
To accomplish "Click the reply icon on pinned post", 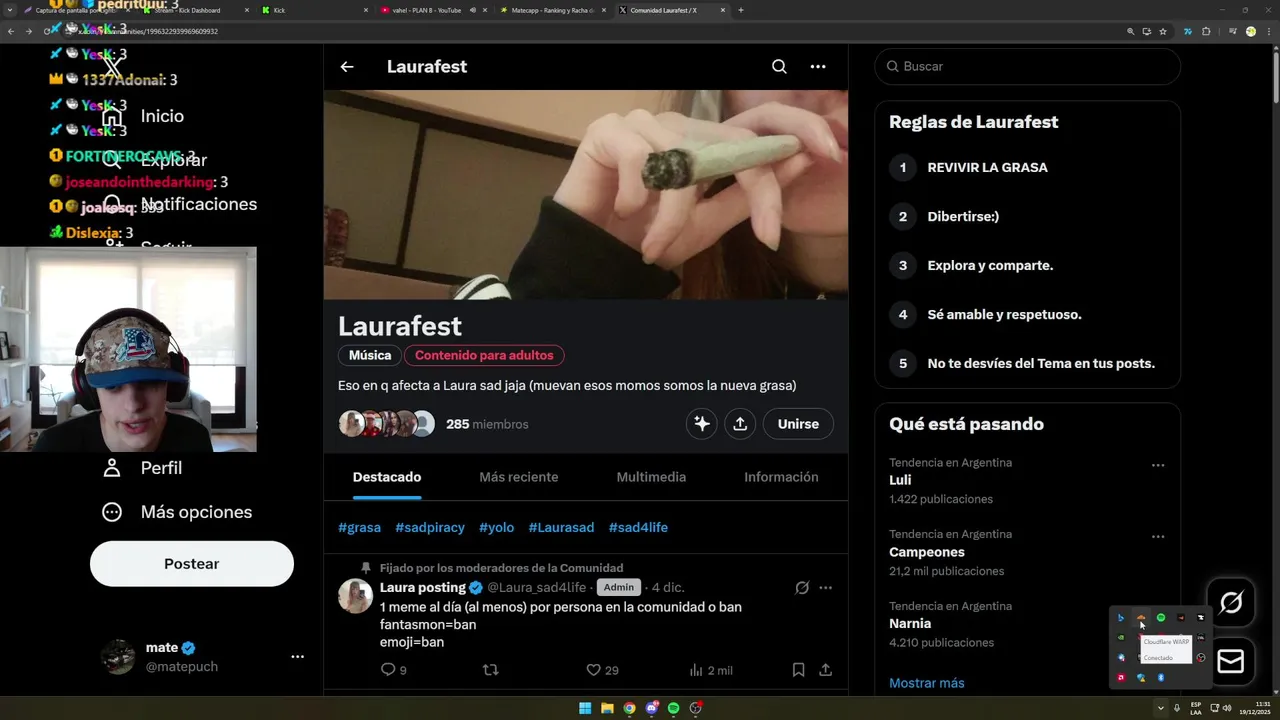I will coord(388,670).
